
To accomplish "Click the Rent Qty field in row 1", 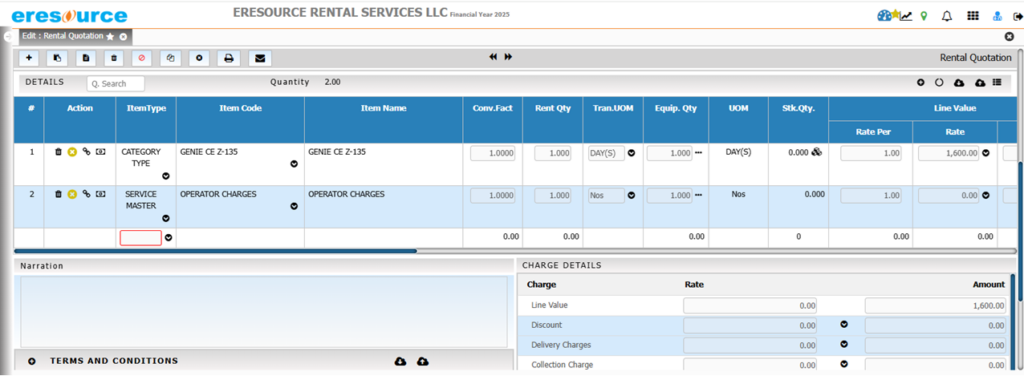I will (553, 153).
